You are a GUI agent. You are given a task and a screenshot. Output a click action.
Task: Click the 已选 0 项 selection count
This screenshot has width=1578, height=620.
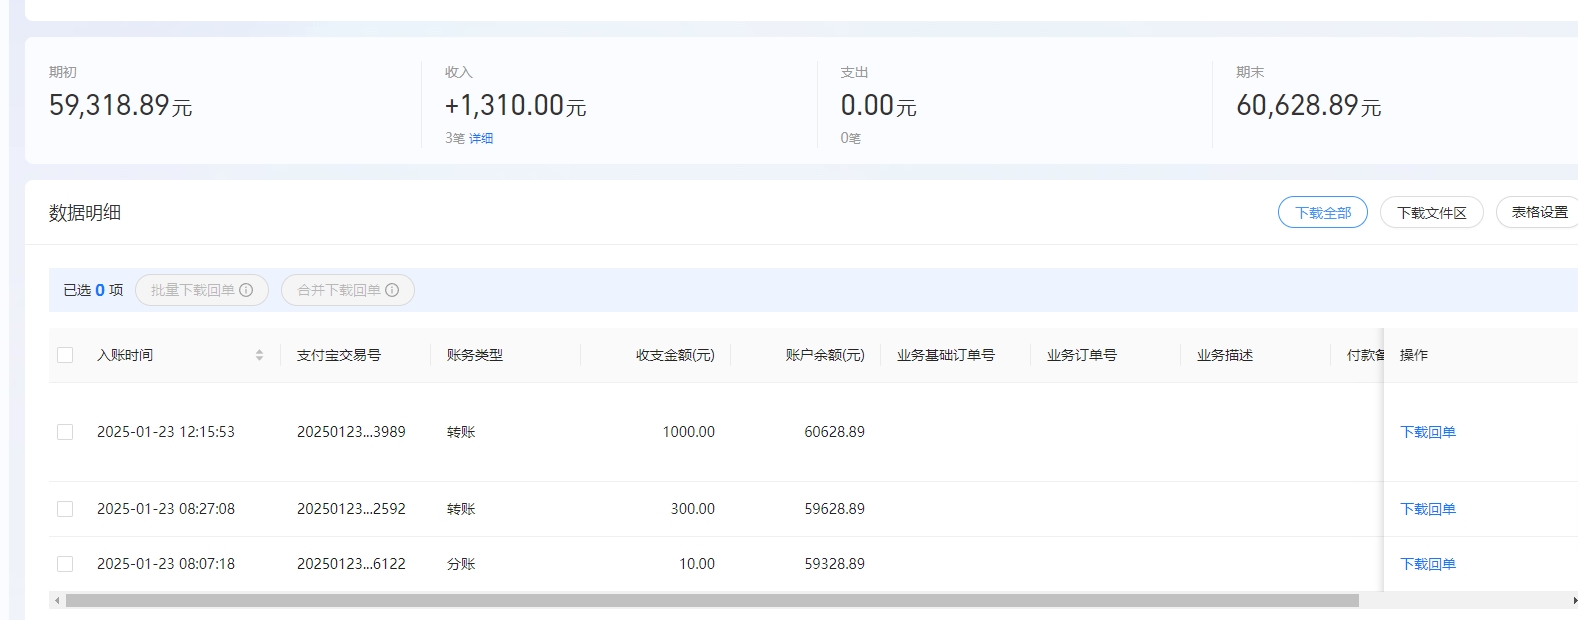(x=93, y=290)
